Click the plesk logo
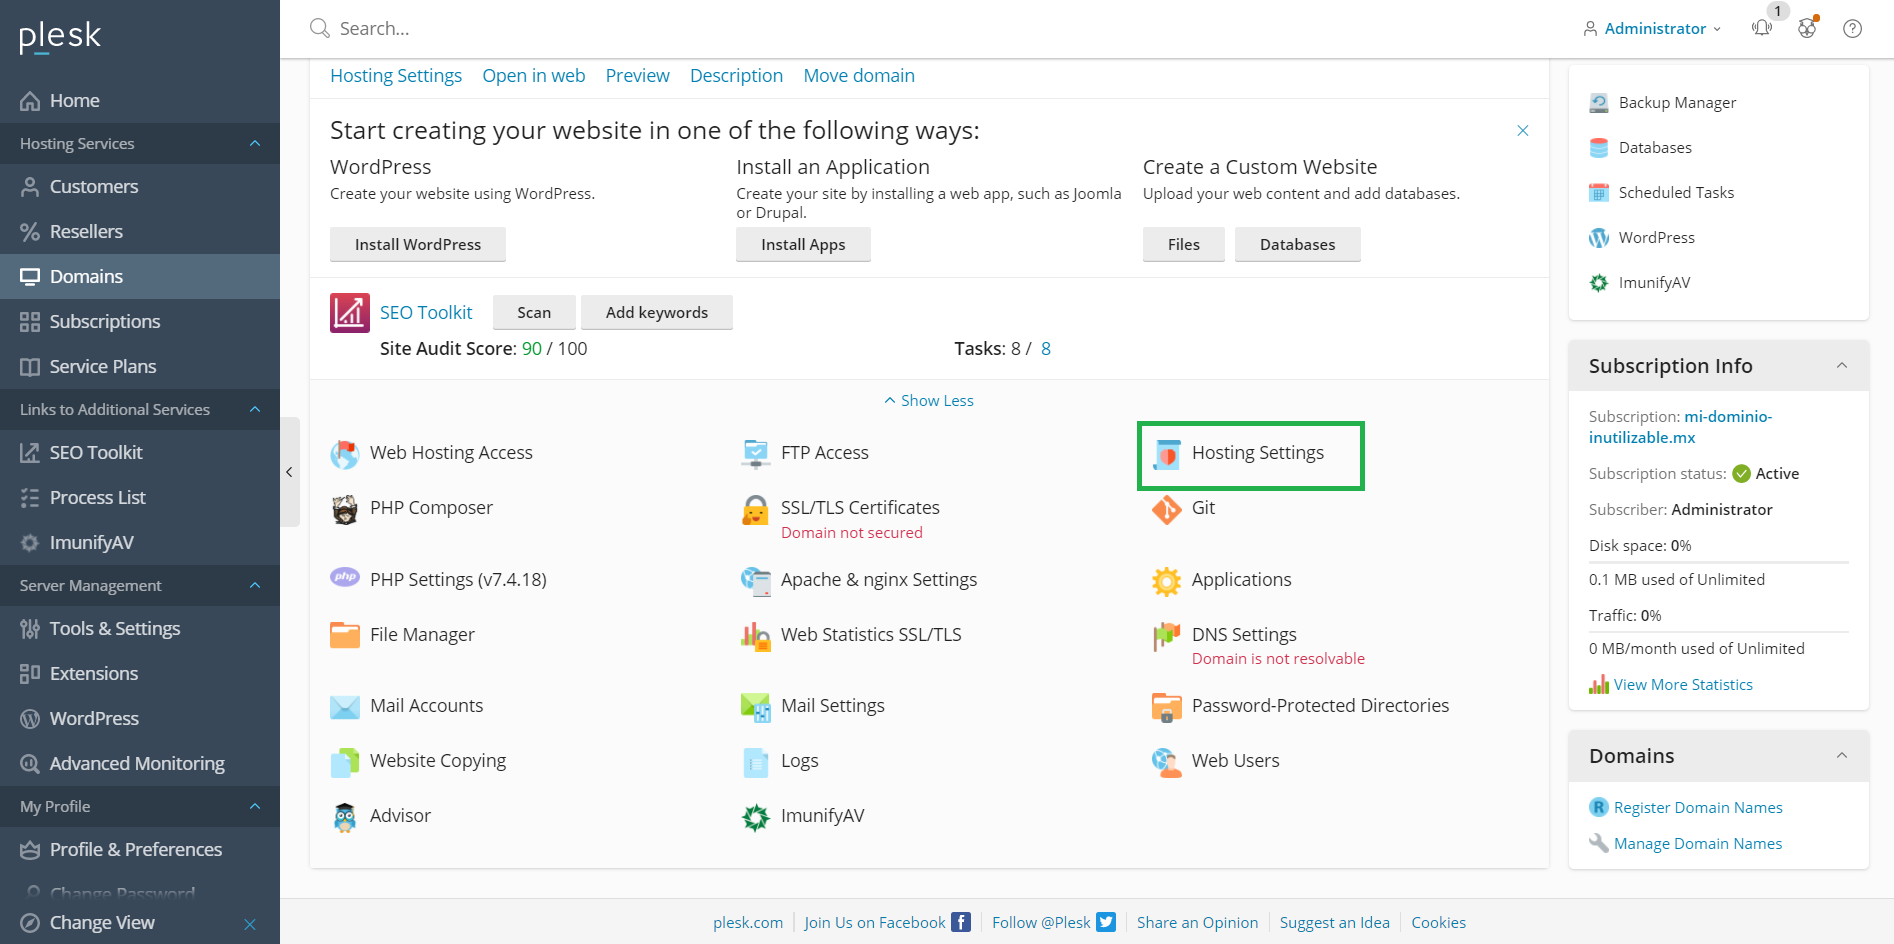The height and width of the screenshot is (944, 1894). (x=60, y=36)
